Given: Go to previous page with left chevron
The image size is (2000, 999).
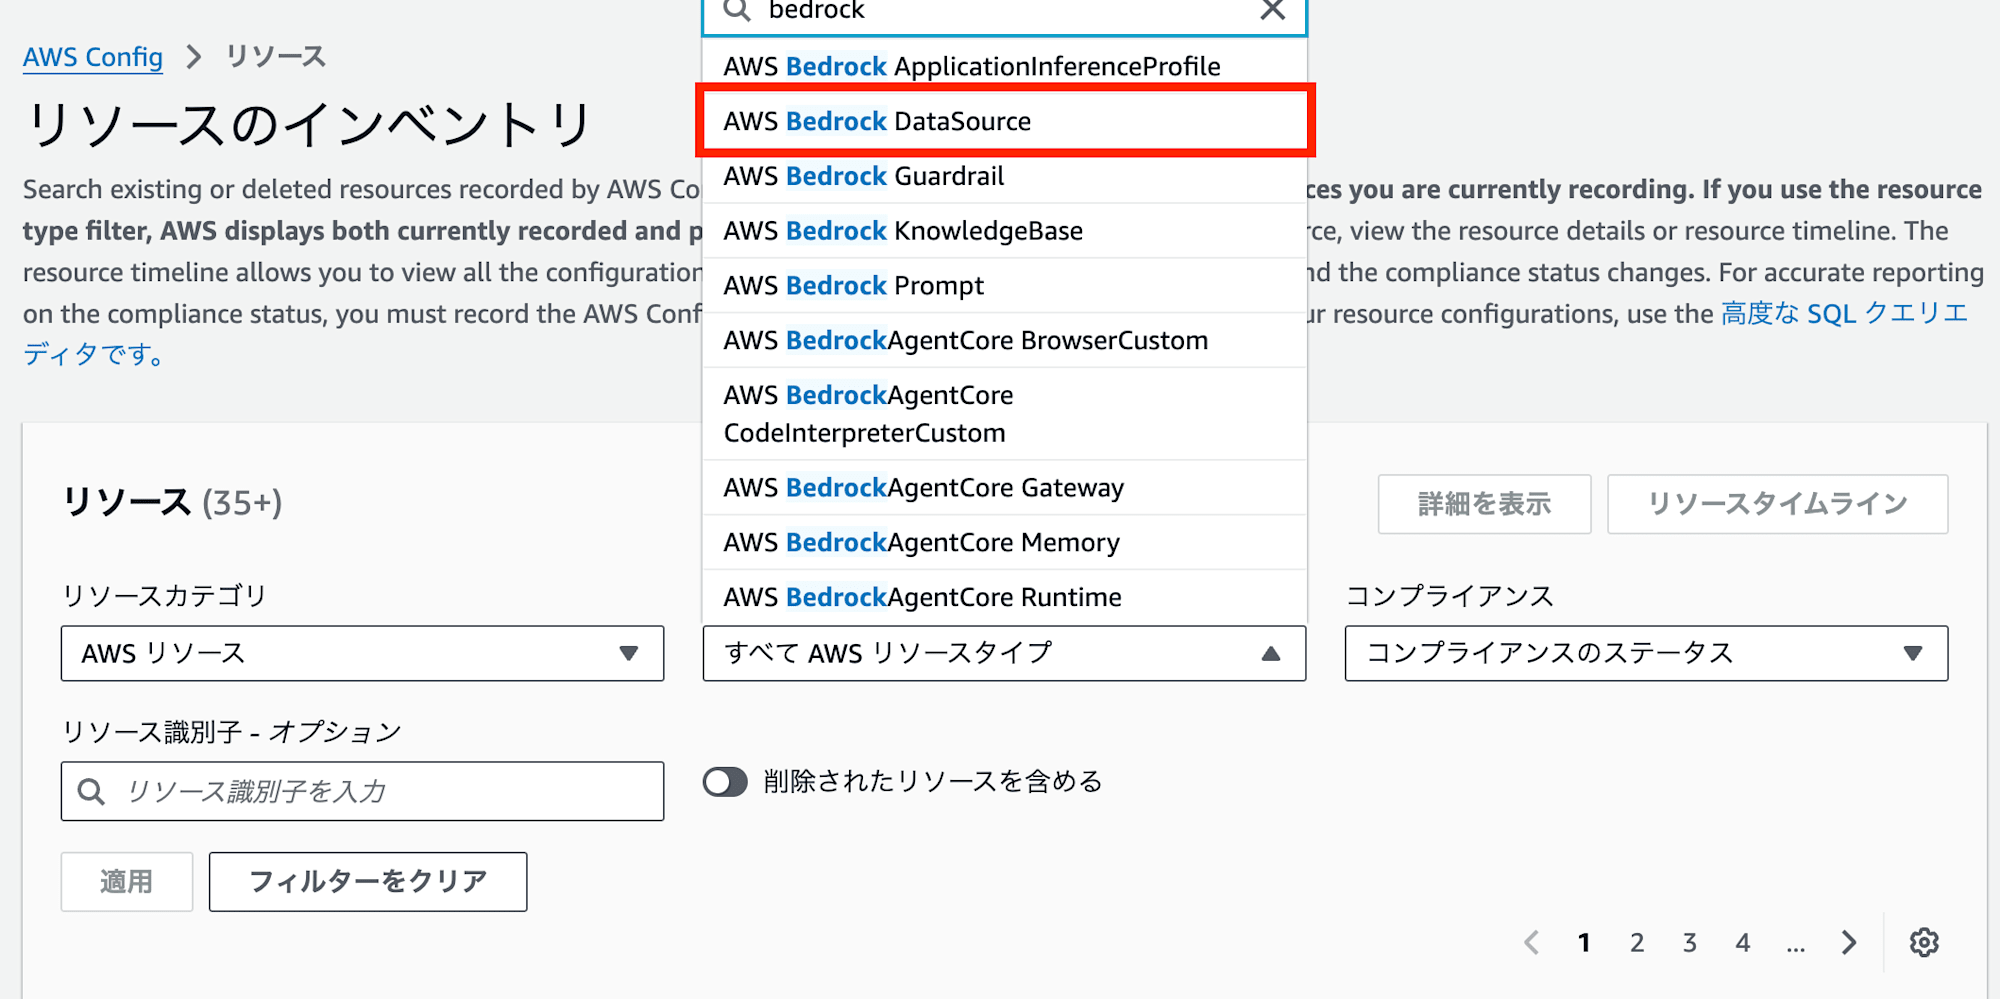Looking at the screenshot, I should pyautogui.click(x=1531, y=942).
